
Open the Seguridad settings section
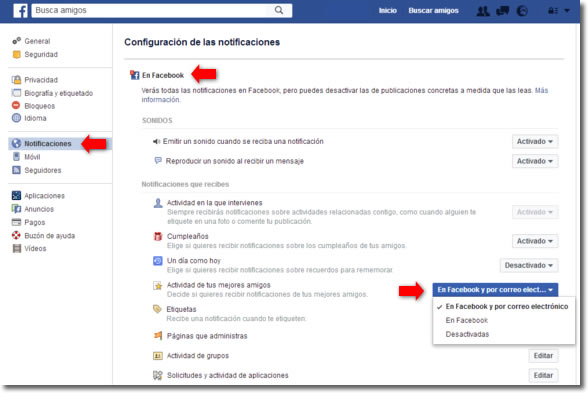click(x=41, y=54)
